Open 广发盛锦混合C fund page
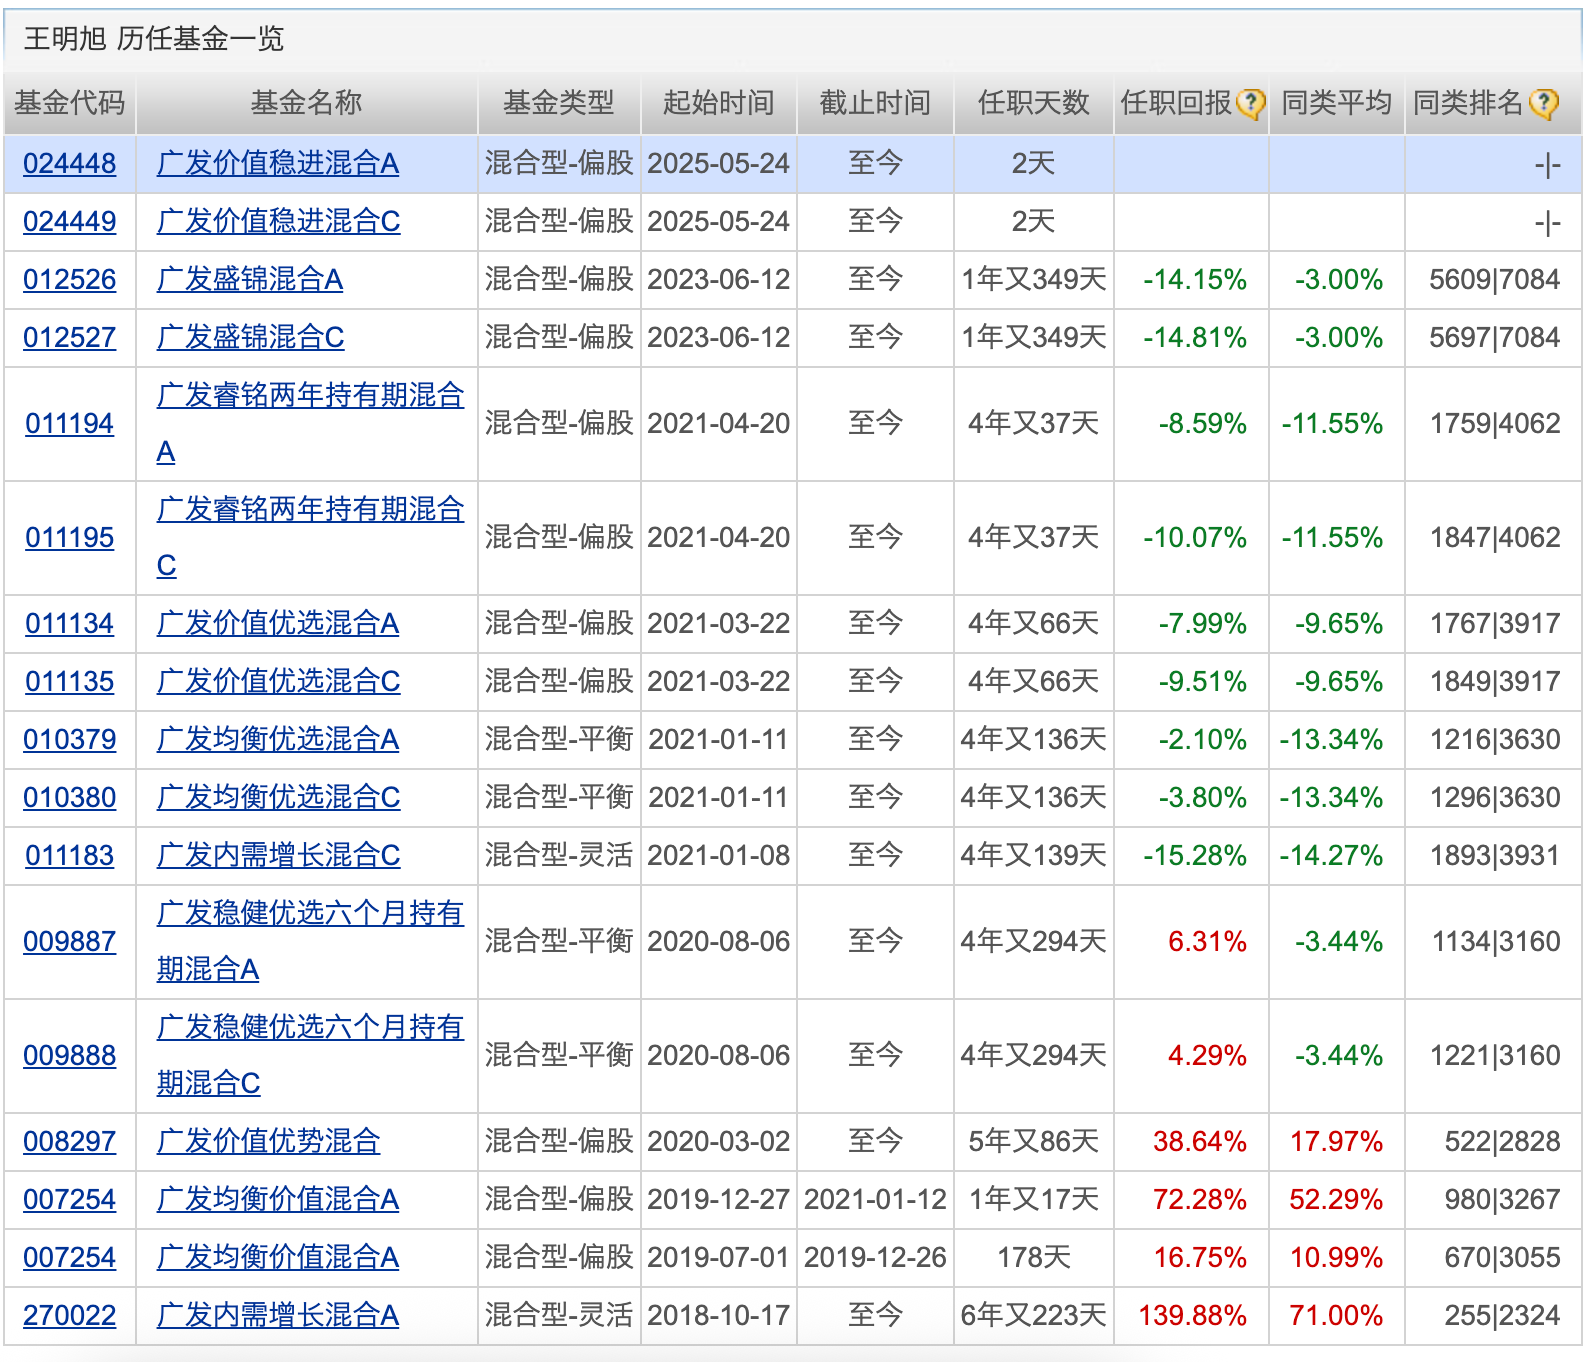The height and width of the screenshot is (1362, 1590). [x=251, y=338]
